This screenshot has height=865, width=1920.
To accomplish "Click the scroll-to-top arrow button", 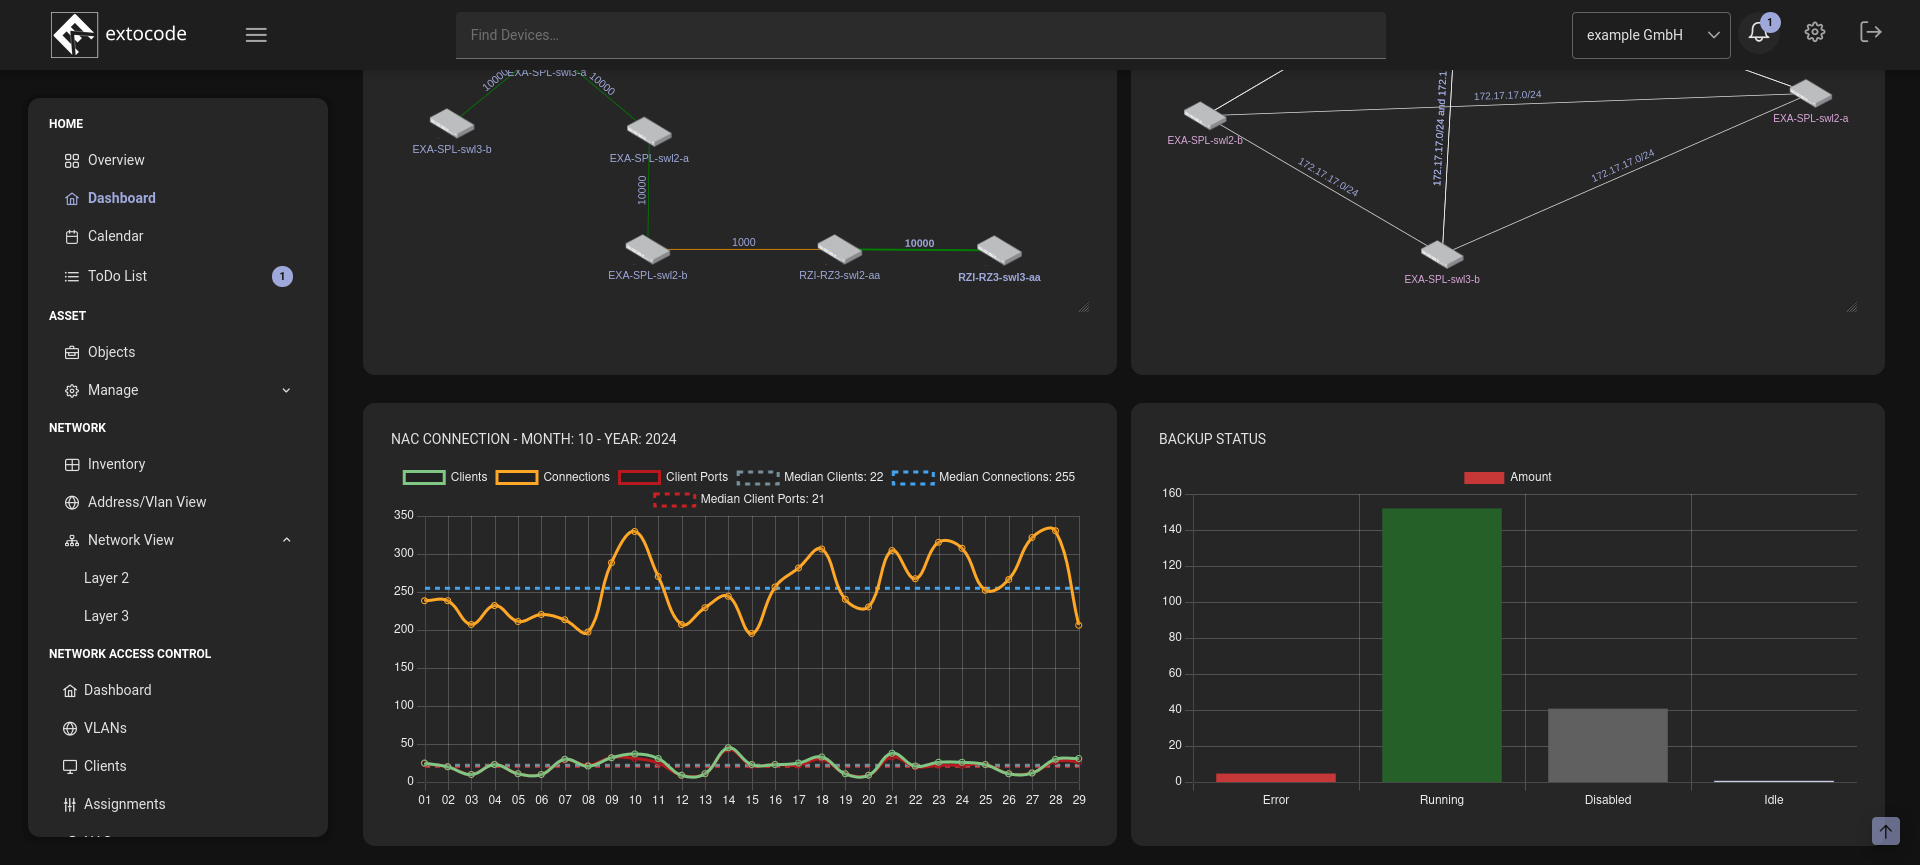I will point(1885,831).
